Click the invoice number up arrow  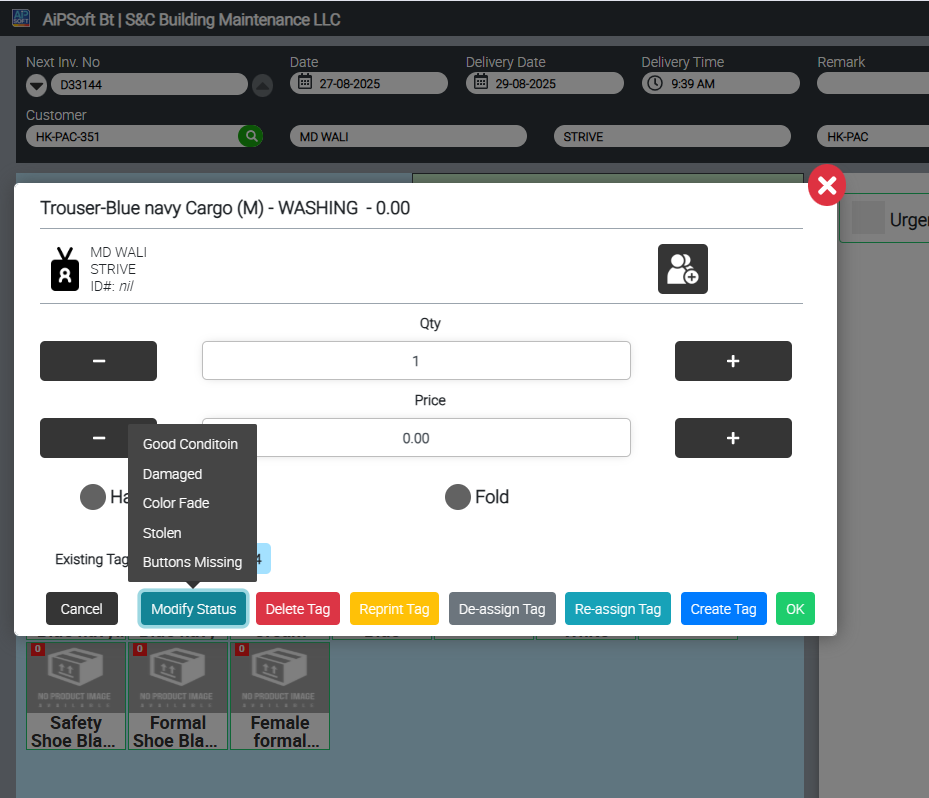[x=262, y=85]
